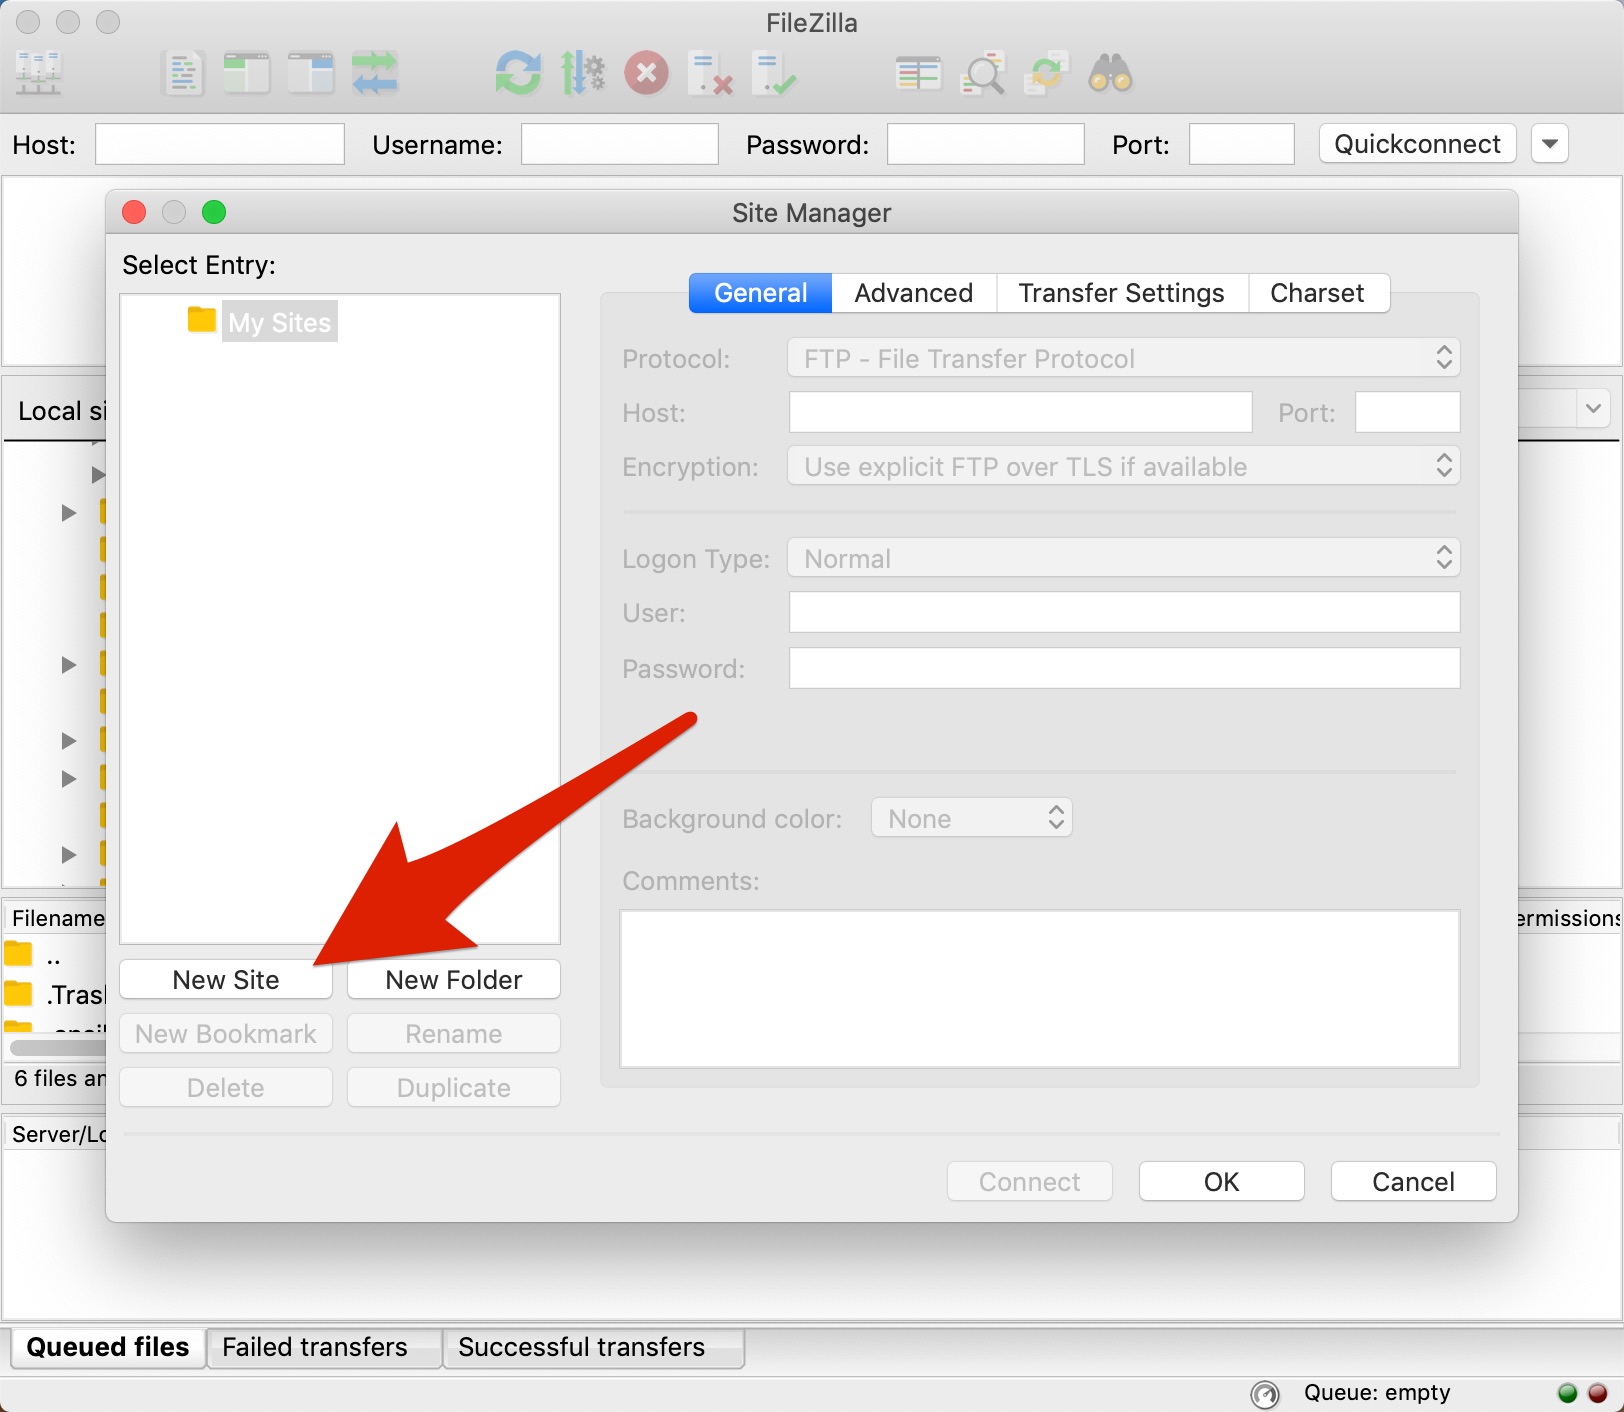Click OK in Site Manager
The height and width of the screenshot is (1412, 1624).
pyautogui.click(x=1222, y=1182)
